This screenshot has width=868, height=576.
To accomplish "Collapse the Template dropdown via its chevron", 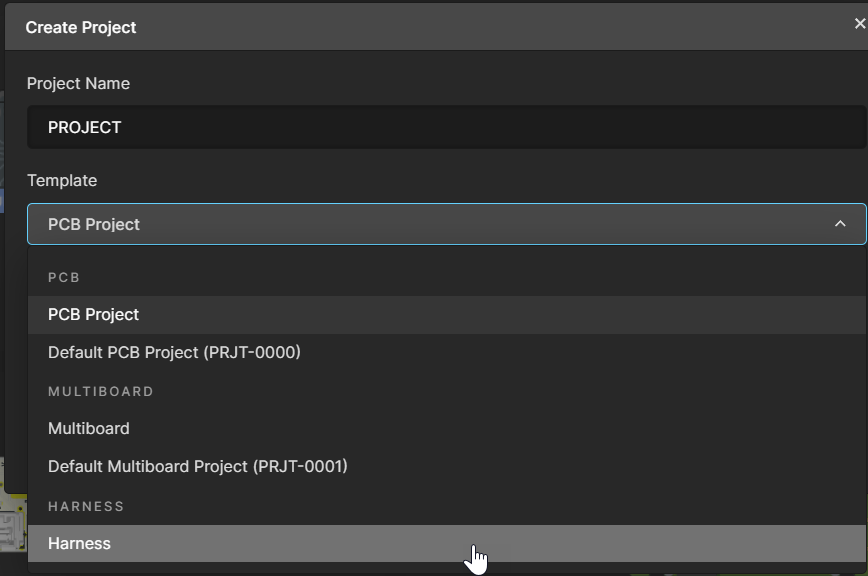I will 842,224.
